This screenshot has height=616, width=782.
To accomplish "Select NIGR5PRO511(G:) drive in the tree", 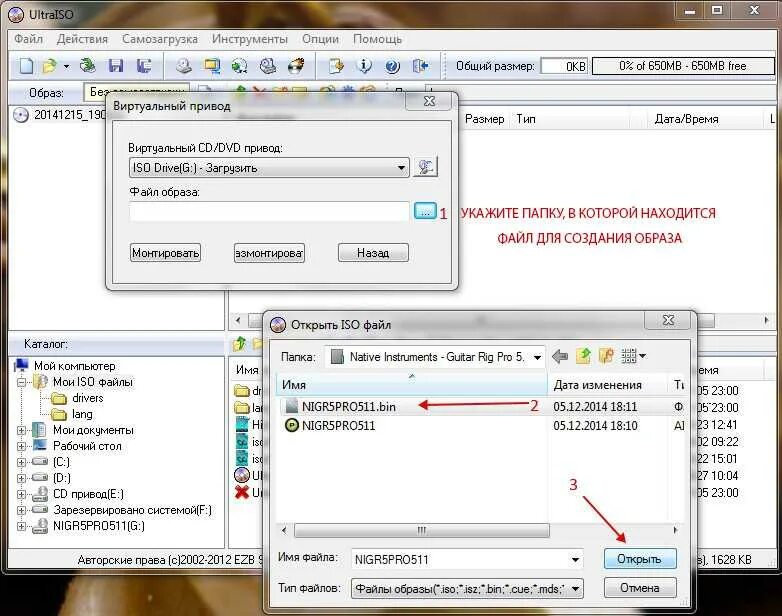I will click(x=99, y=526).
